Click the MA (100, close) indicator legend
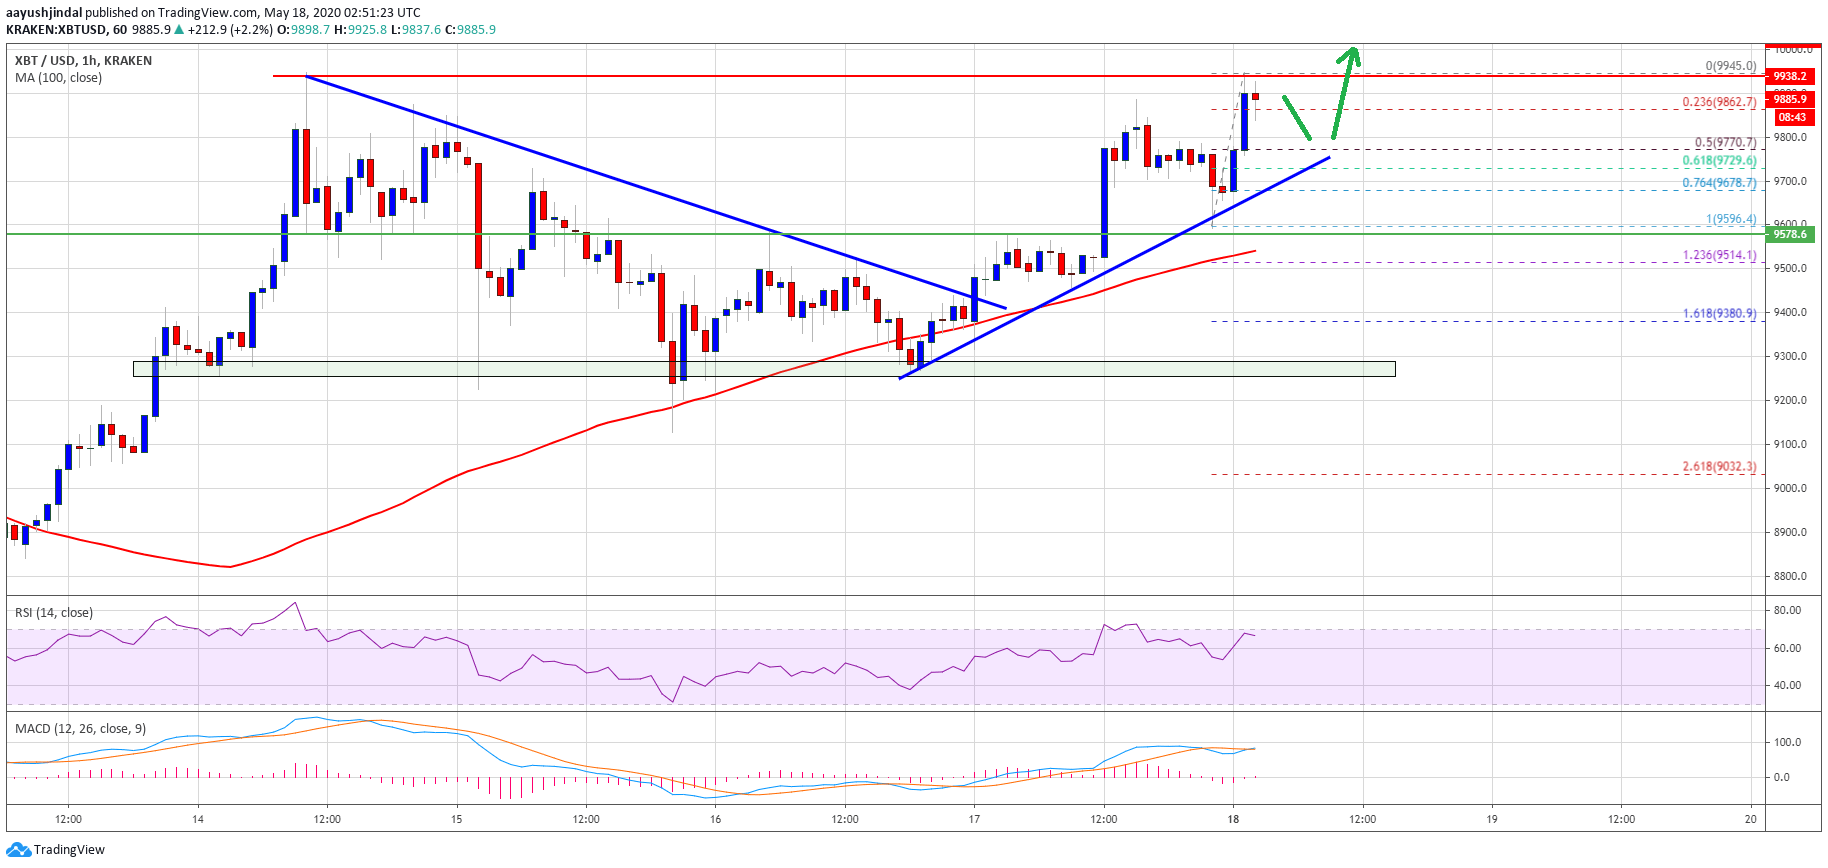The height and width of the screenshot is (868, 1828). tap(58, 78)
